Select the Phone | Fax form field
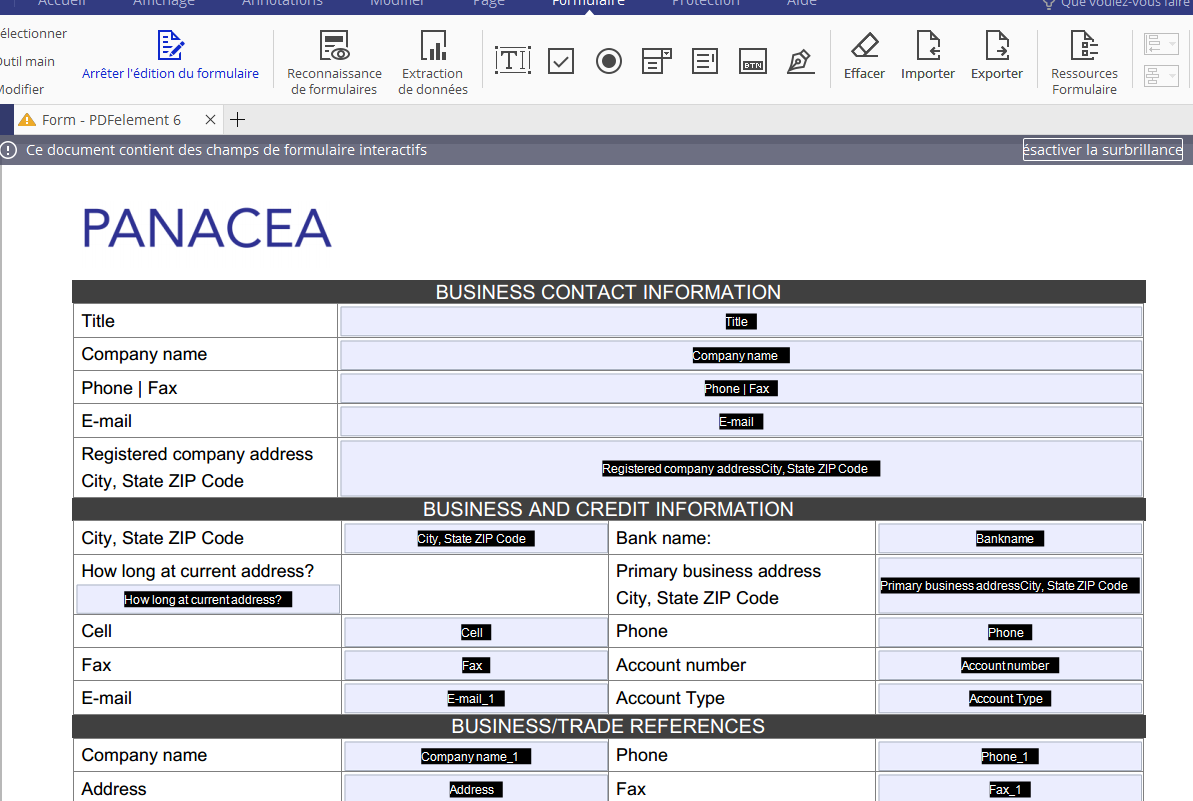 coord(741,388)
